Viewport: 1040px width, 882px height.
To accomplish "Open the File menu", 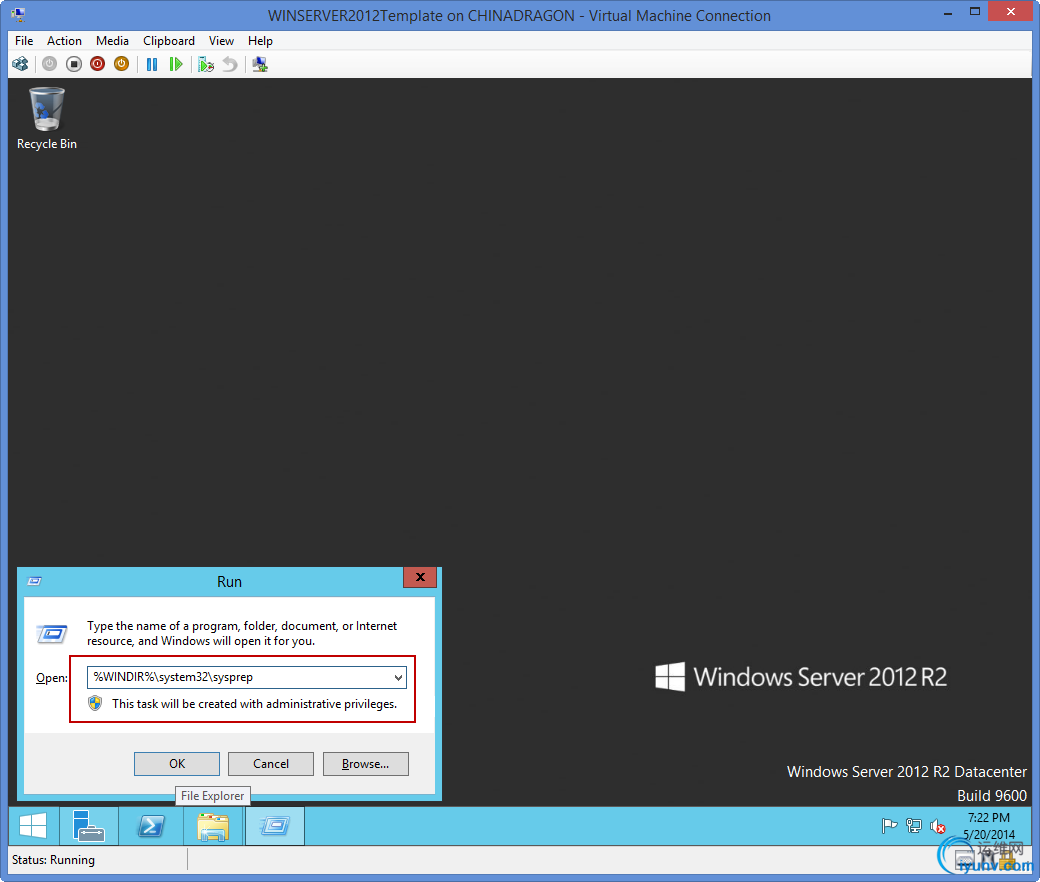I will tap(24, 40).
